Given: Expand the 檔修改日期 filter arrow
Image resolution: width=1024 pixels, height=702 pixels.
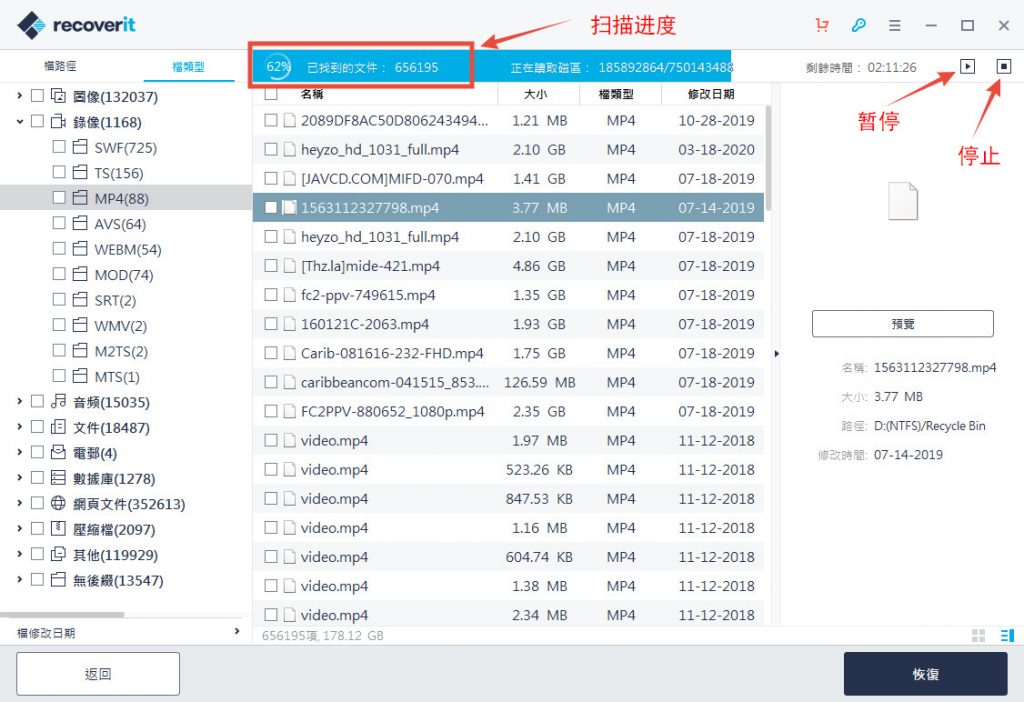Looking at the screenshot, I should (237, 631).
